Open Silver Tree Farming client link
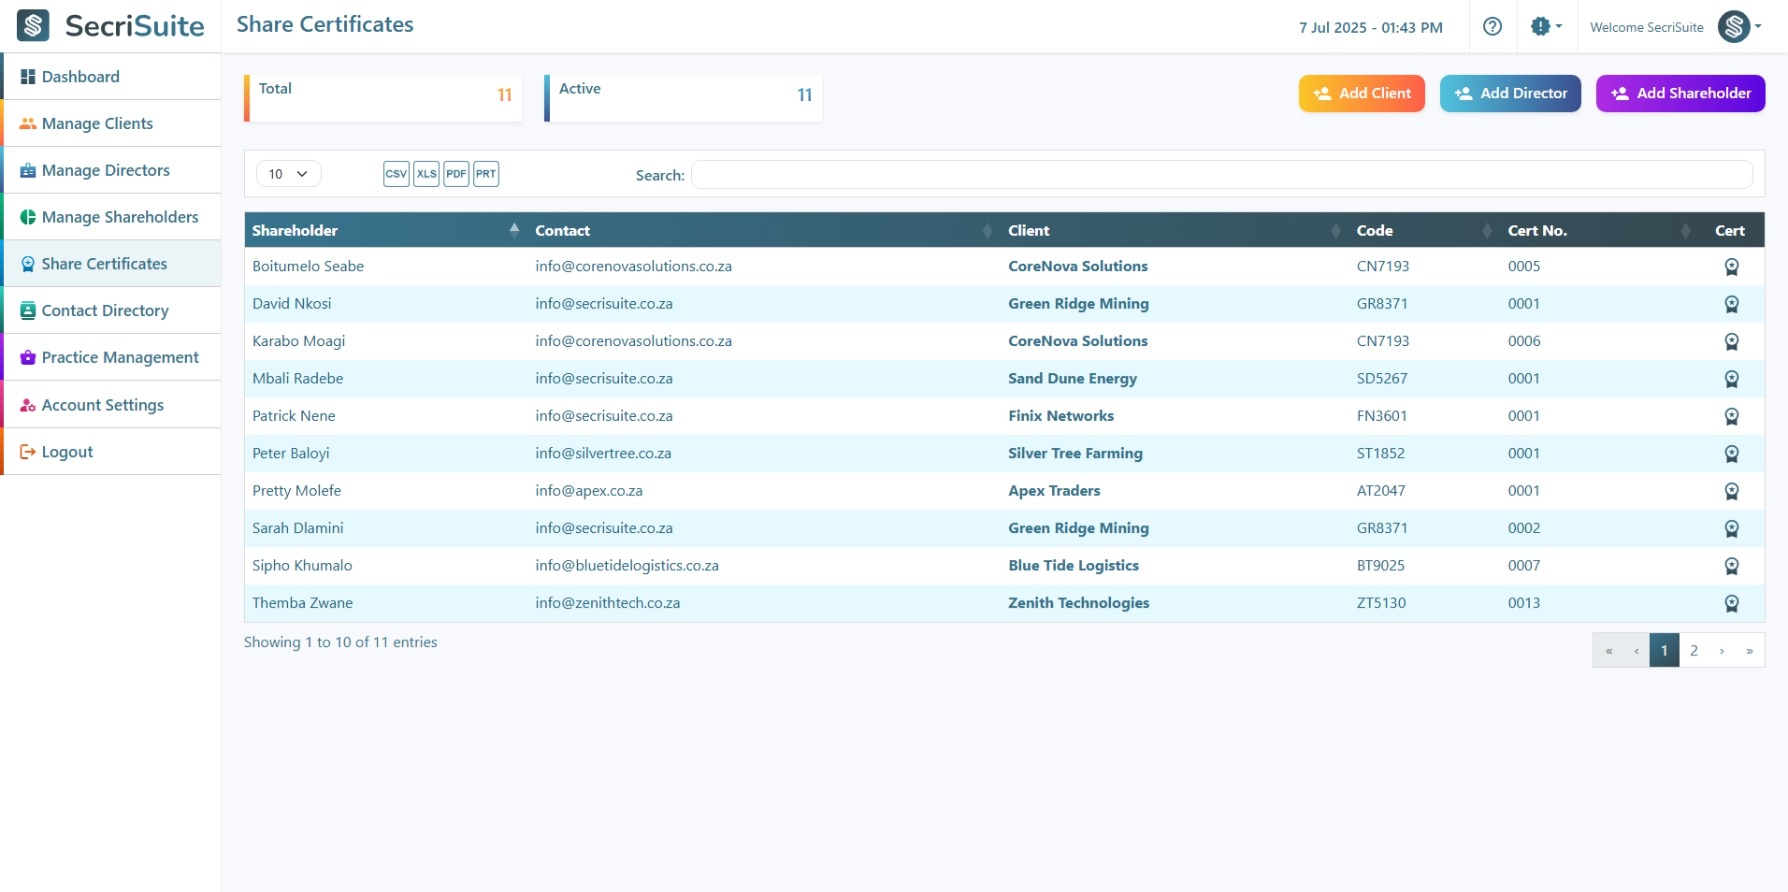 1075,454
